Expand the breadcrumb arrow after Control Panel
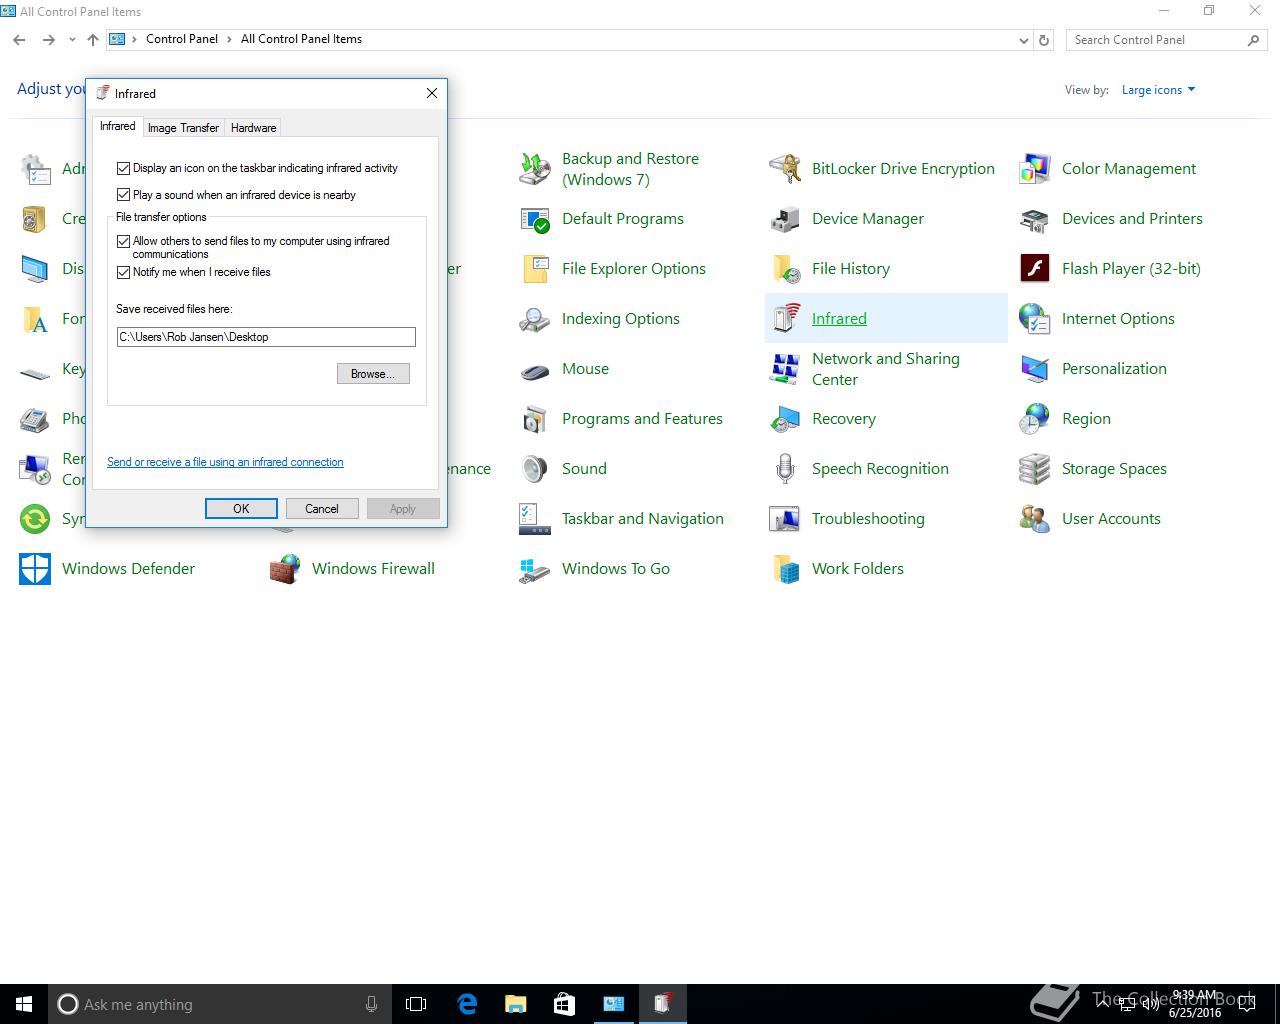 pyautogui.click(x=229, y=39)
